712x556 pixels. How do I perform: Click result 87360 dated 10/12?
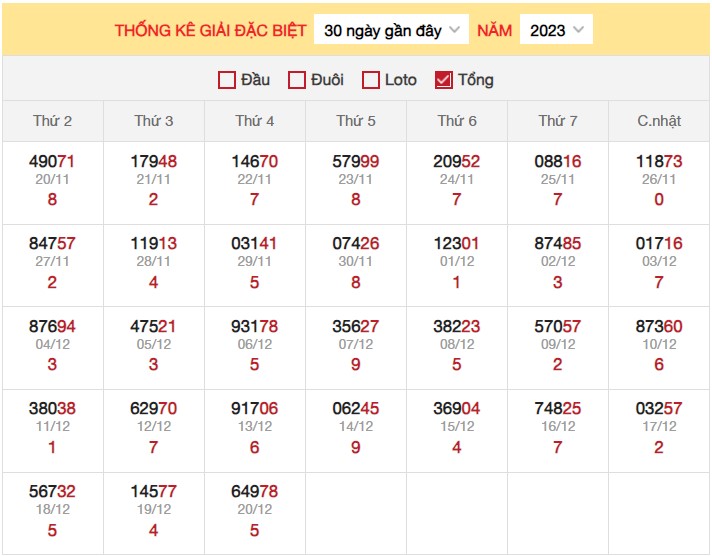[659, 325]
